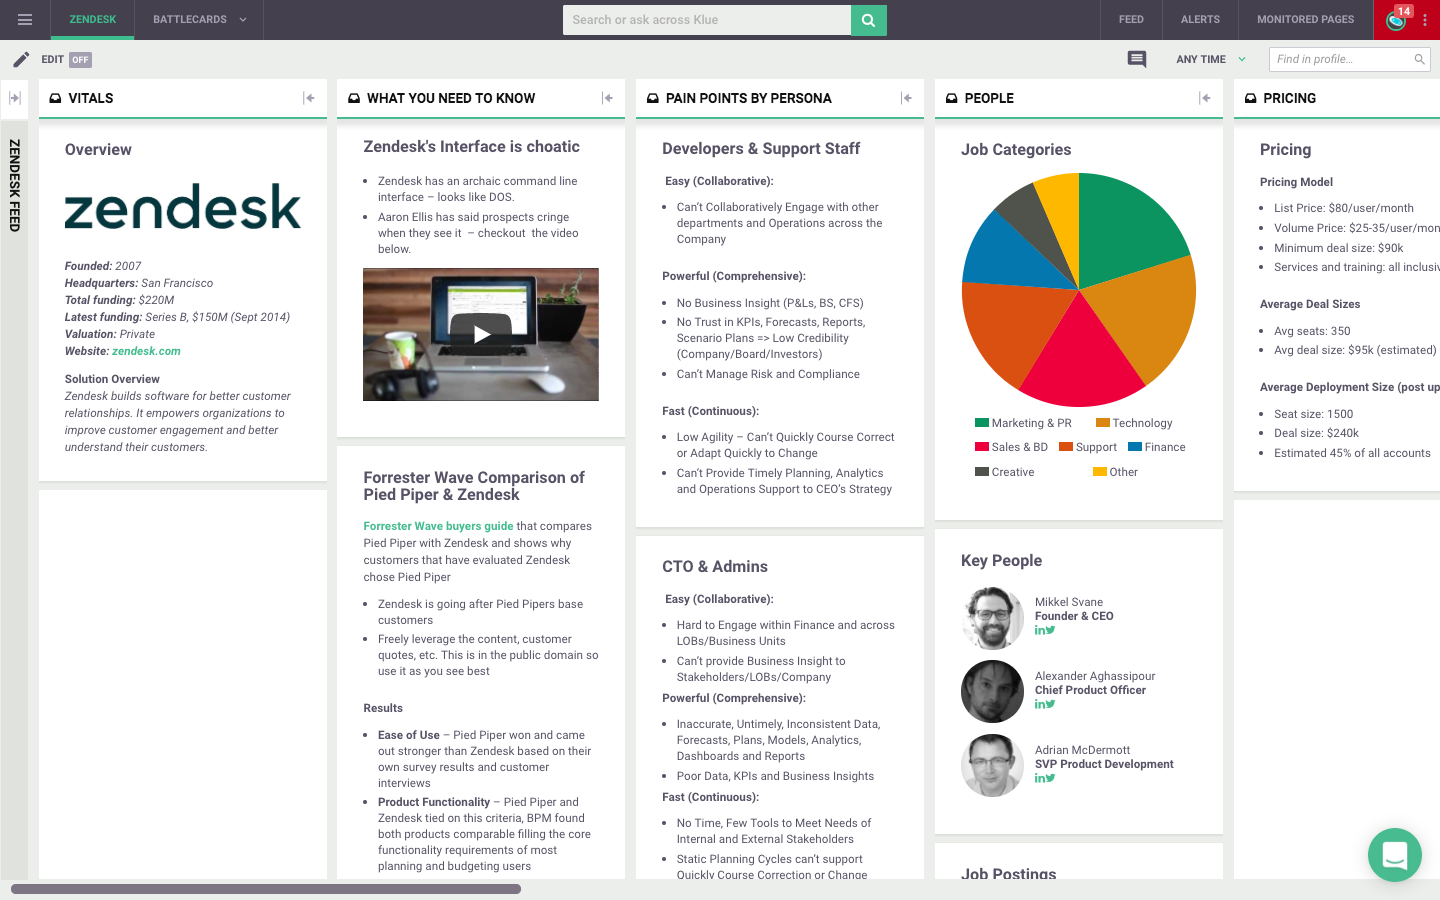Viewport: 1440px width, 900px height.
Task: Click the Developers & Support Staff heading
Action: pos(761,149)
